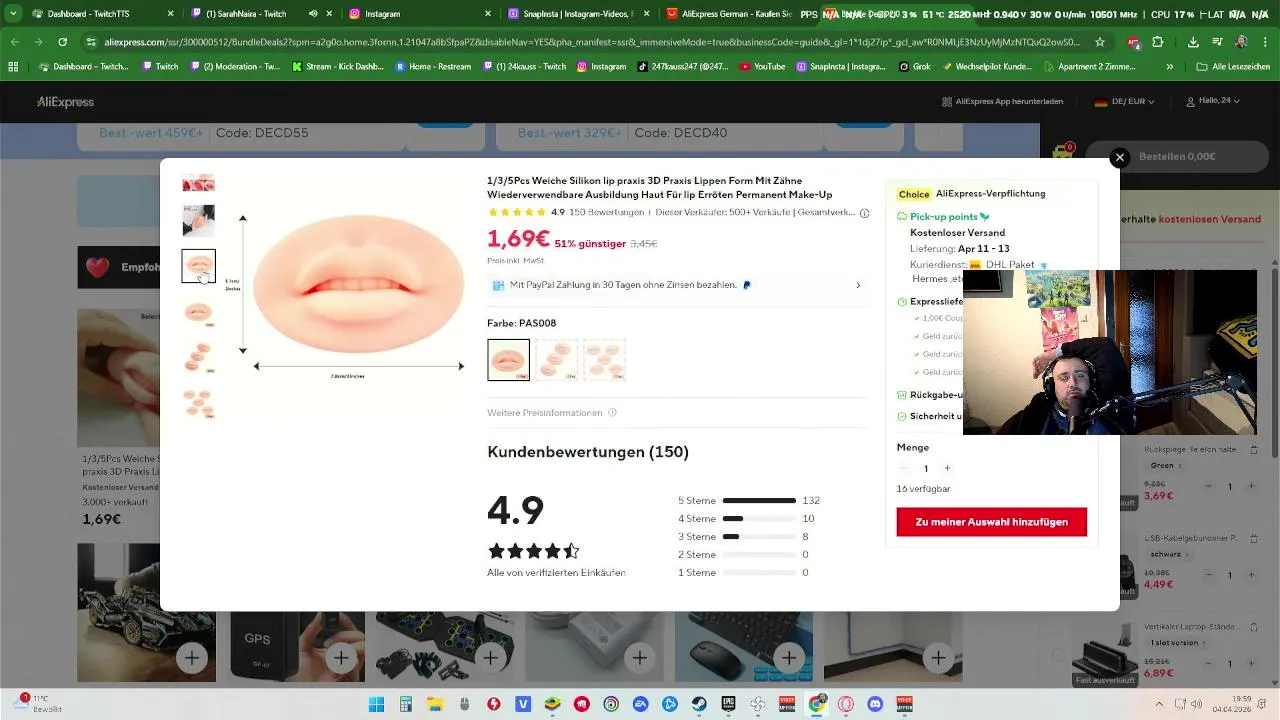Viewport: 1280px width, 720px height.
Task: Choose the first PAS008 color variant
Action: 508,360
